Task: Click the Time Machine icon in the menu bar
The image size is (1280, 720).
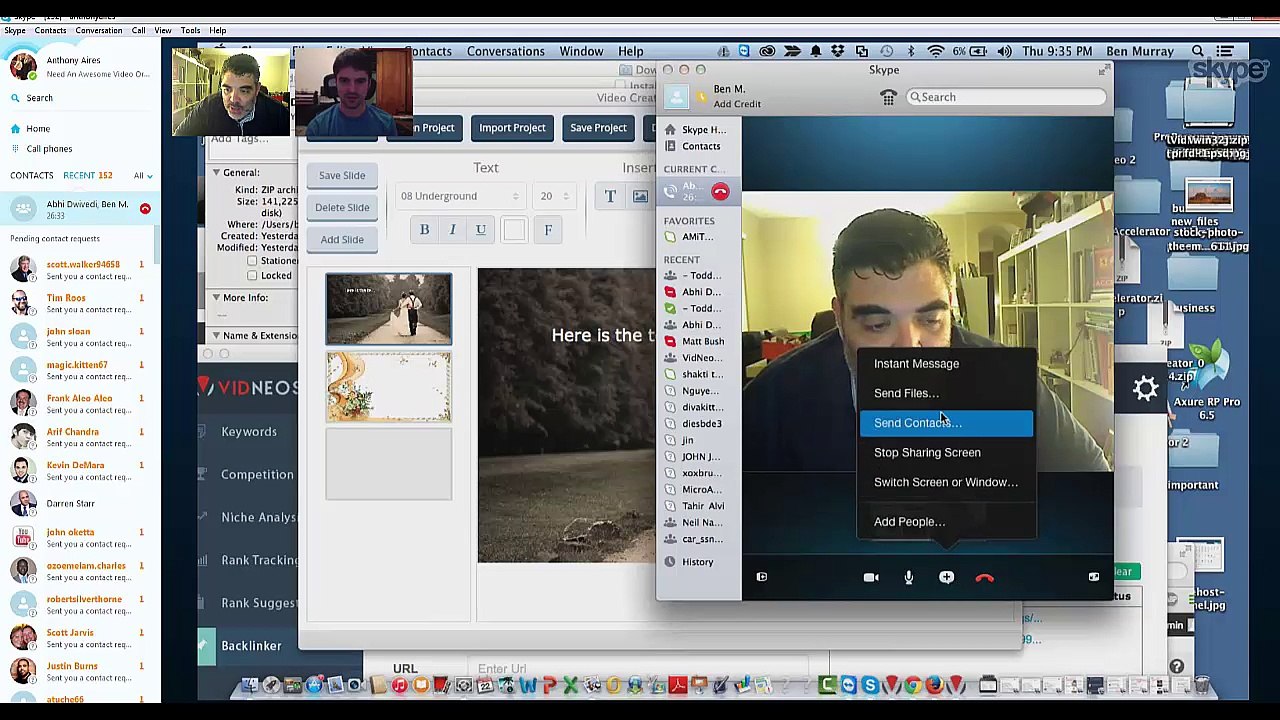Action: 887,51
